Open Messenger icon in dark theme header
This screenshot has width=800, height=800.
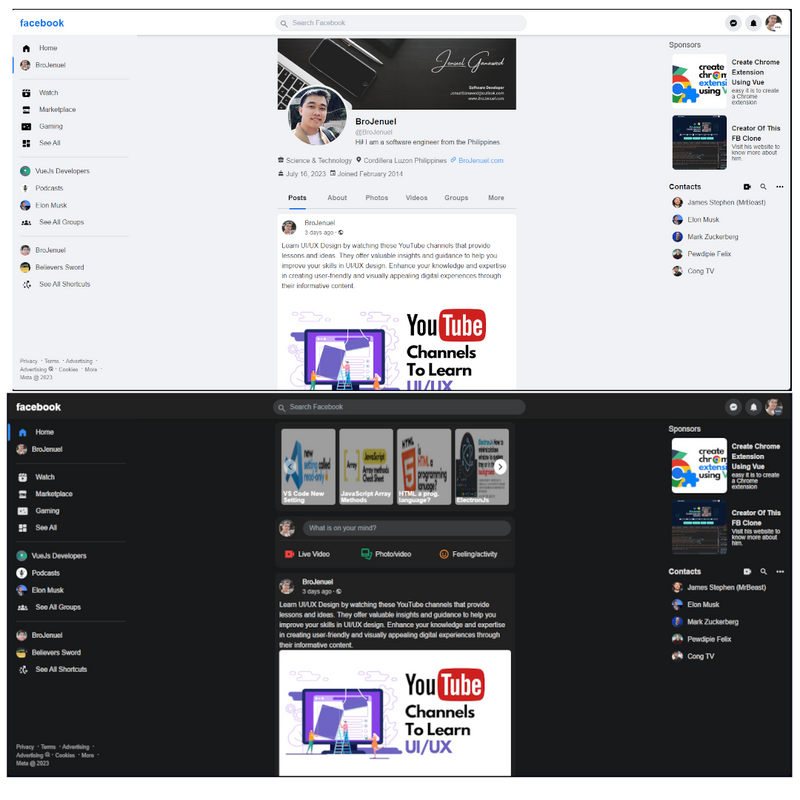coord(733,407)
